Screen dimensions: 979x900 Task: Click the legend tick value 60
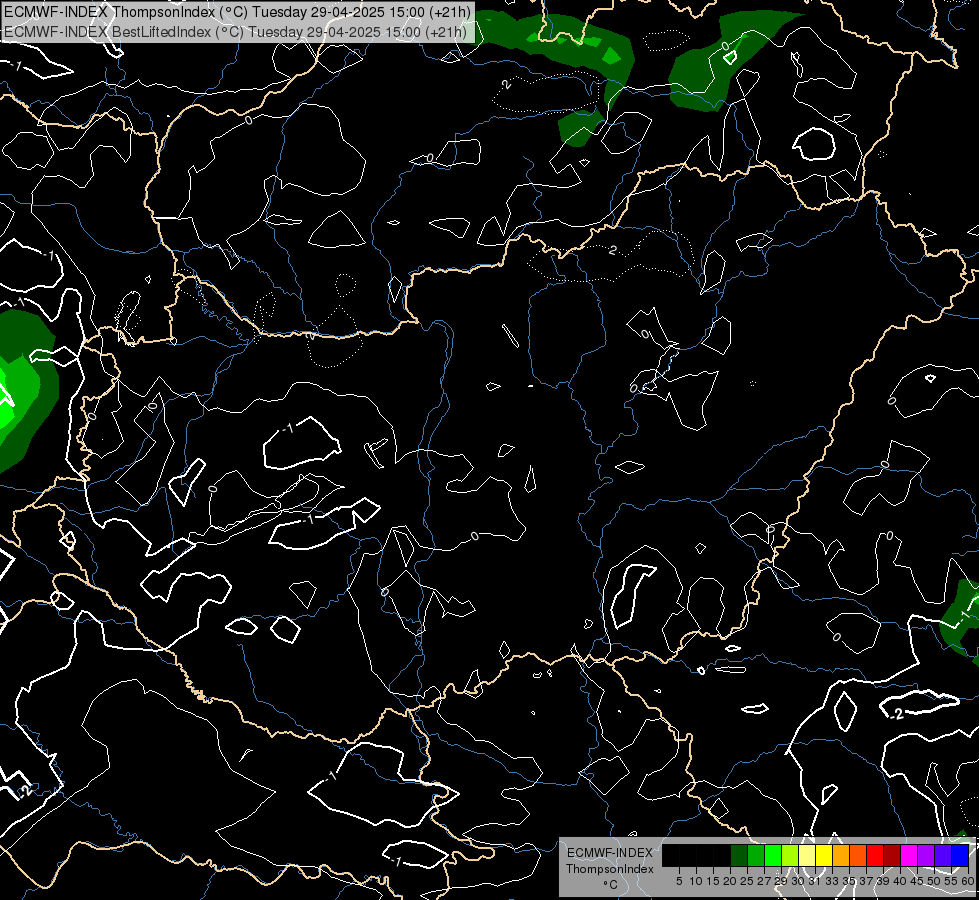point(968,881)
